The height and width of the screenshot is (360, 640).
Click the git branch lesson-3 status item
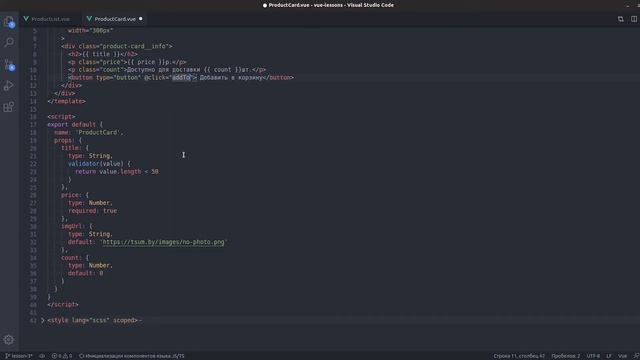tap(19, 356)
